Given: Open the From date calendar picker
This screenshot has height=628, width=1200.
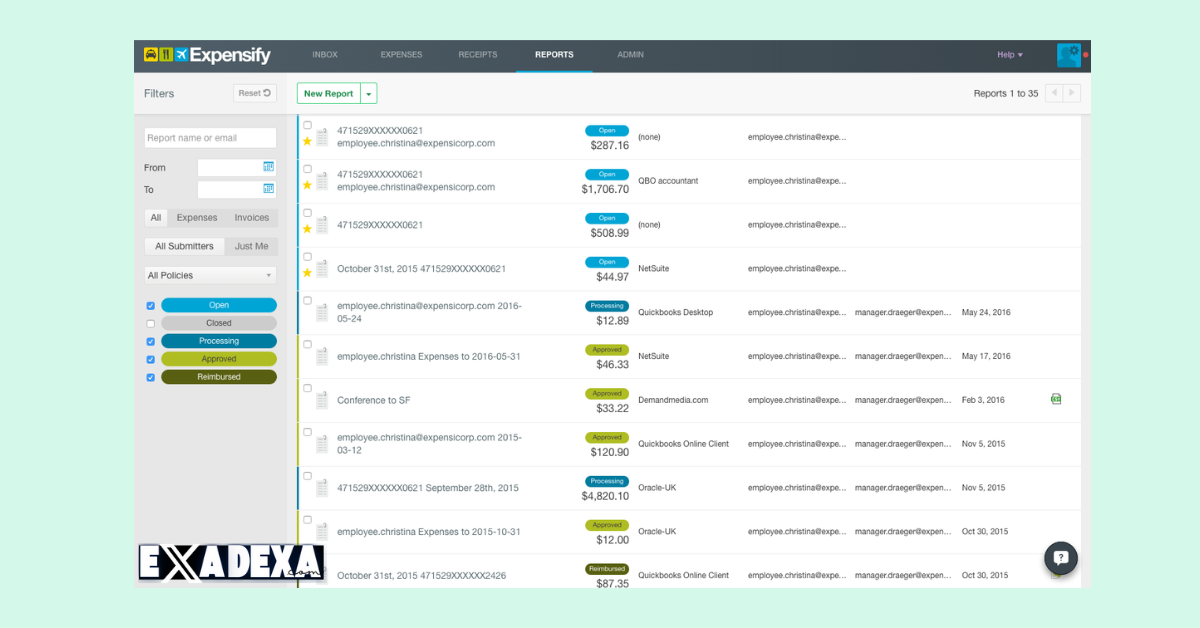Looking at the screenshot, I should pyautogui.click(x=267, y=167).
